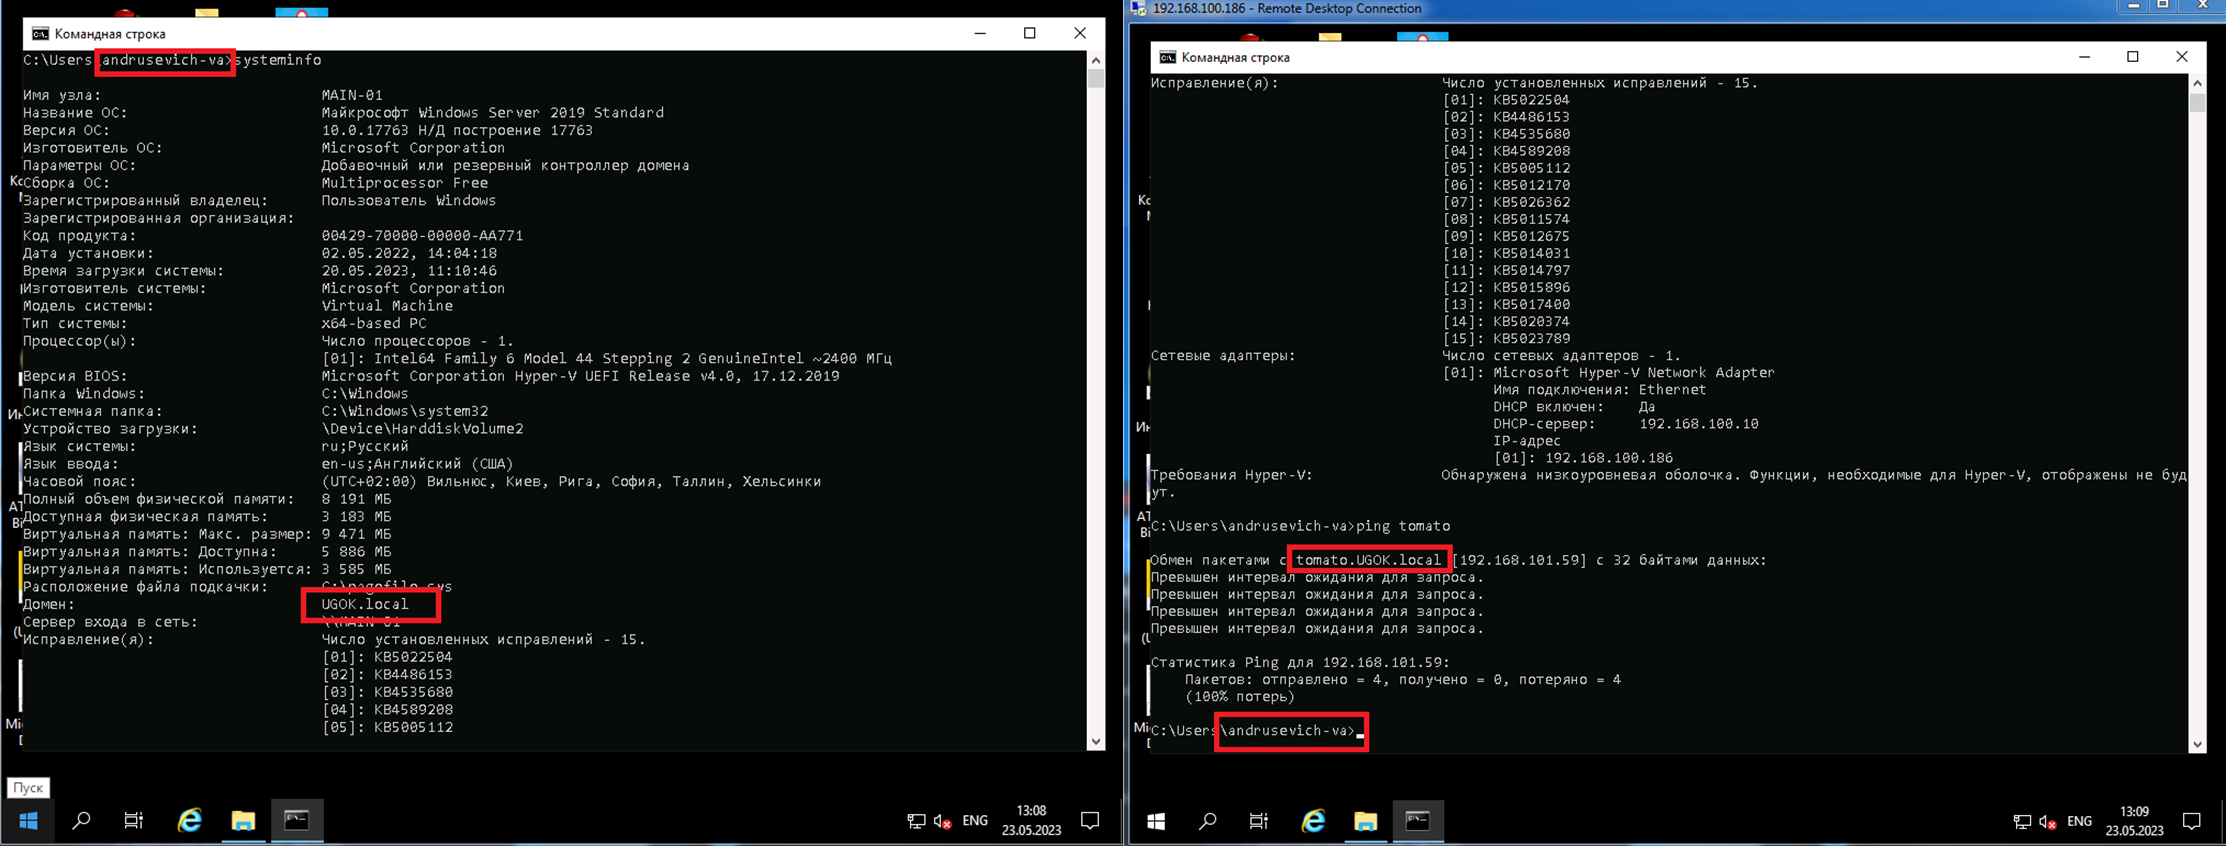This screenshot has width=2226, height=846.
Task: Click DHCP server address 192.168.100.10
Action: point(1699,424)
